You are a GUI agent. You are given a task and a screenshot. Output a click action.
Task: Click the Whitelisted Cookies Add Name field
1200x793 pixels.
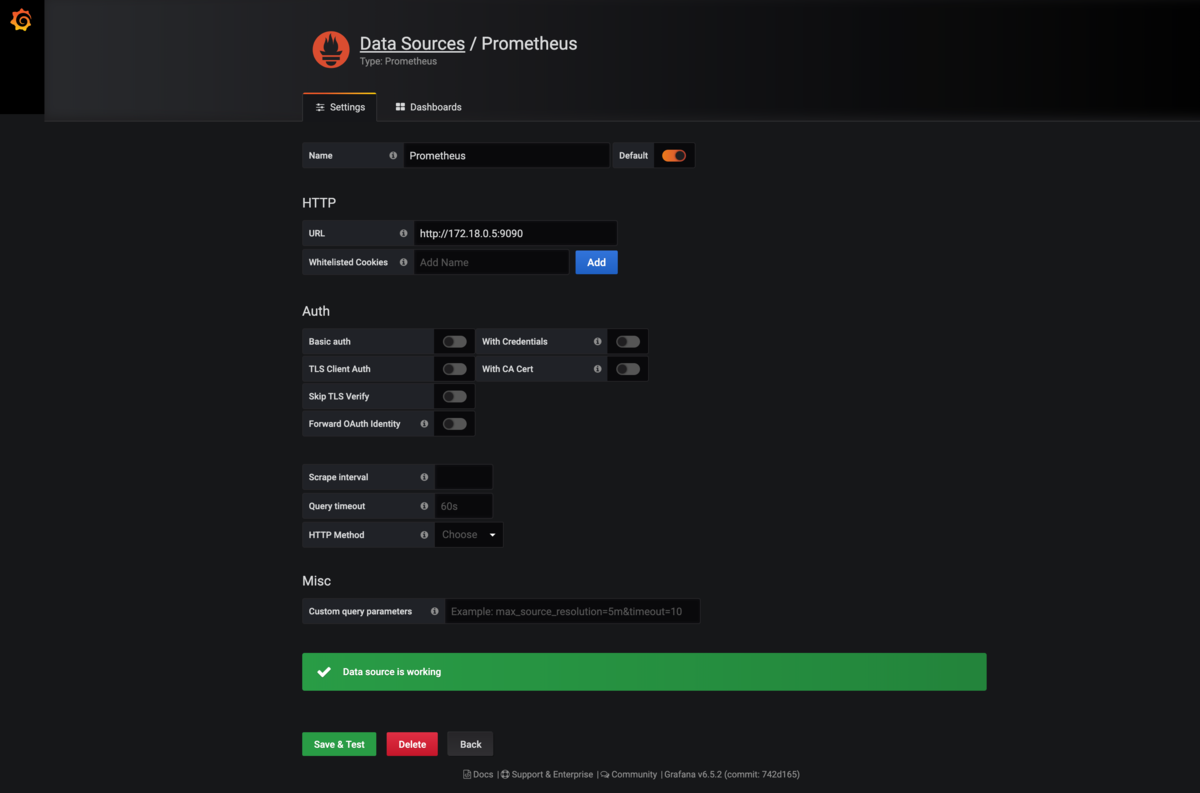pyautogui.click(x=492, y=262)
